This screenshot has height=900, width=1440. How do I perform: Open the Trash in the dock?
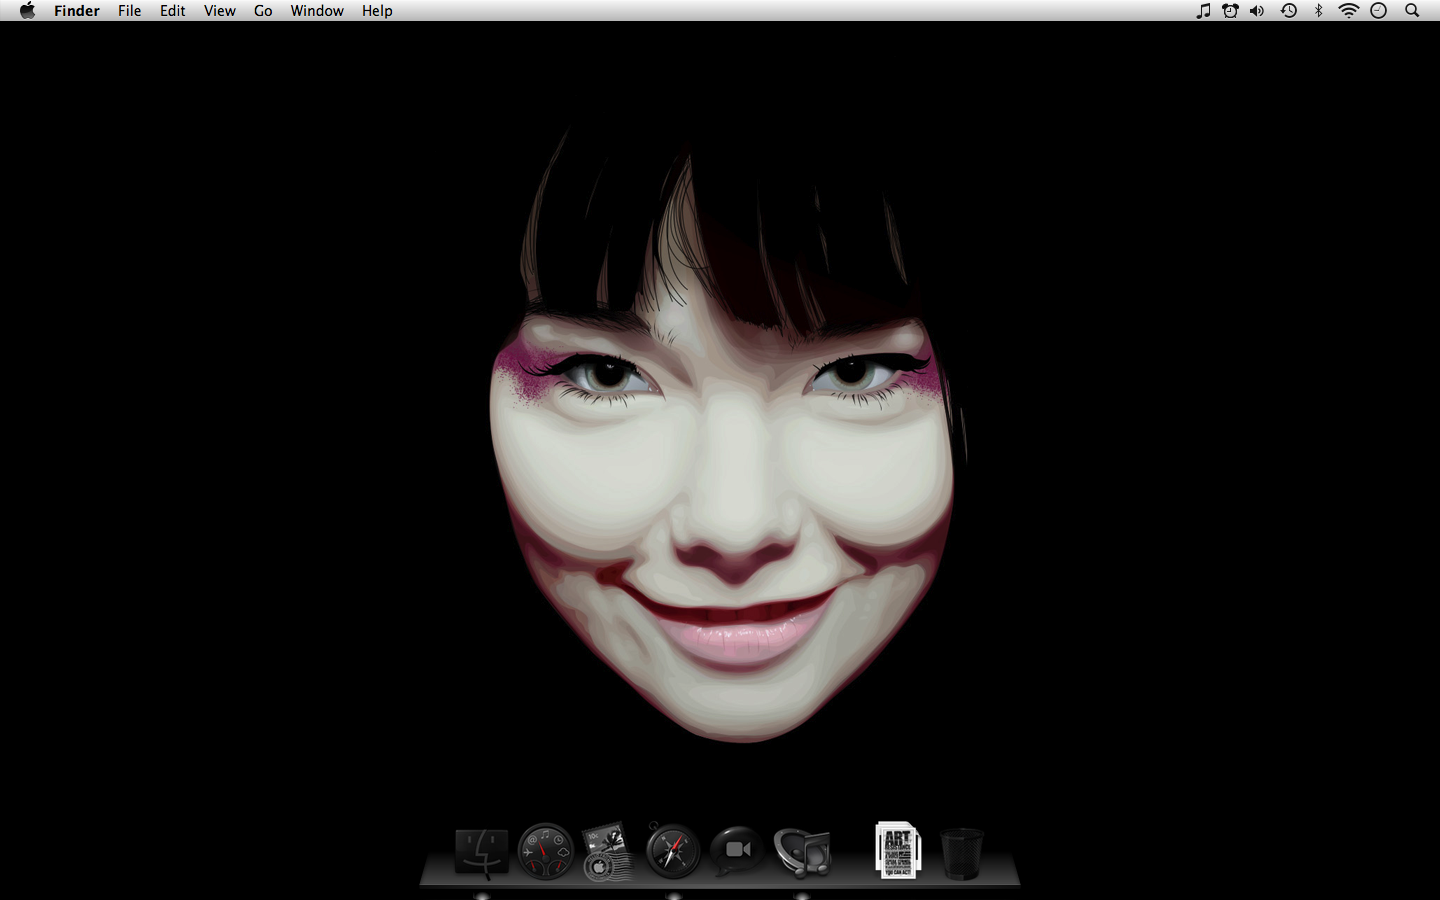coord(961,853)
